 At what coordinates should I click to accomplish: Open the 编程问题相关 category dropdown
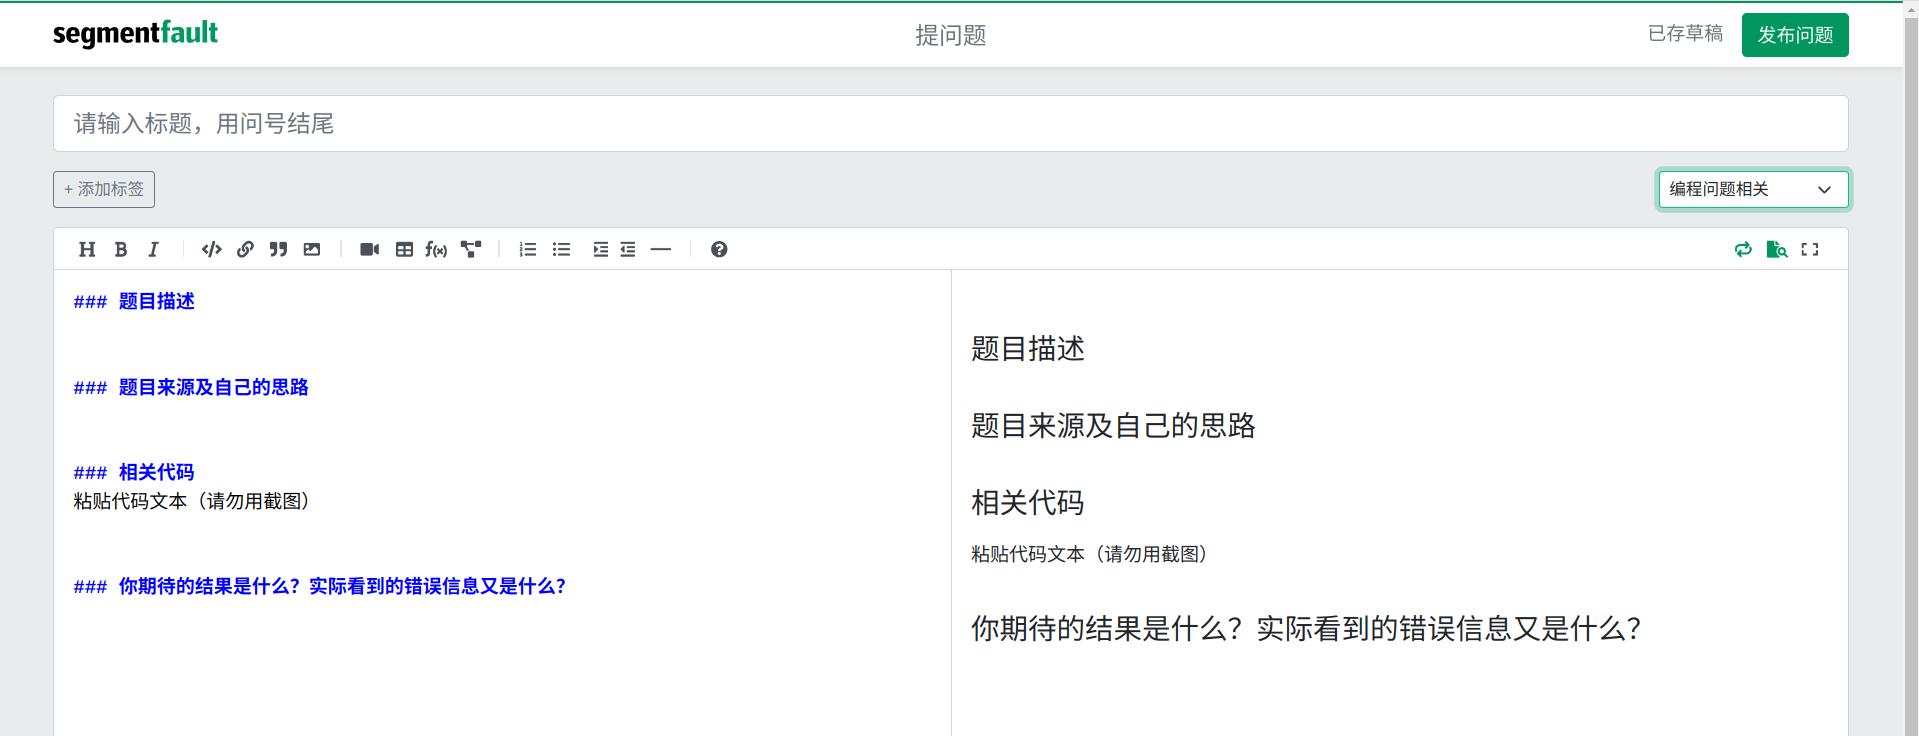1753,189
